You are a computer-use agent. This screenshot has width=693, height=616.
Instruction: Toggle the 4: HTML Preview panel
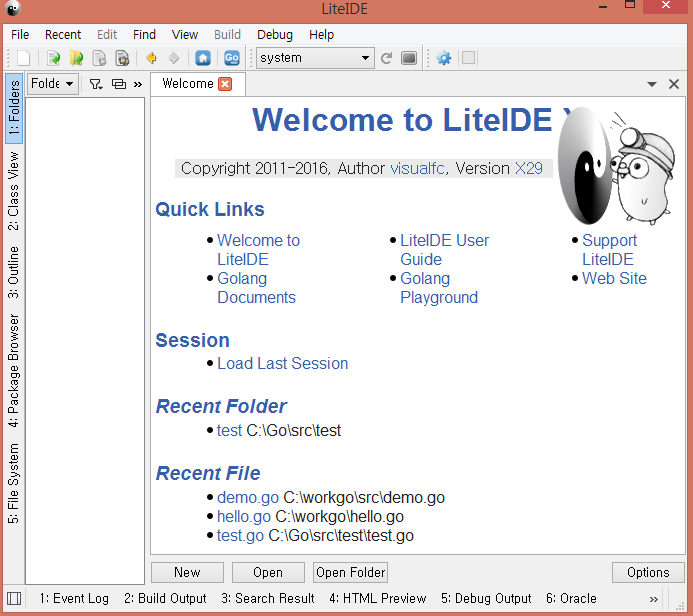coord(377,598)
